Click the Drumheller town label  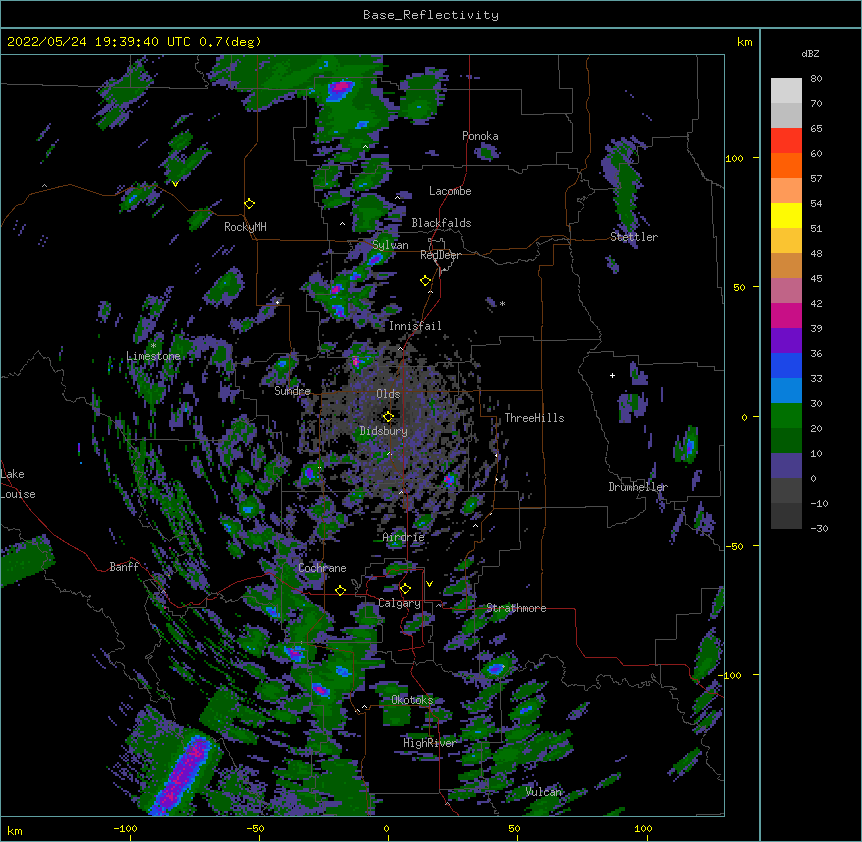pos(638,487)
